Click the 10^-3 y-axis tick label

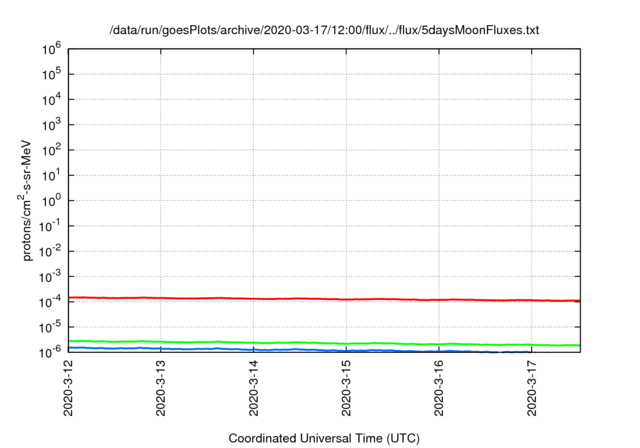(x=50, y=277)
